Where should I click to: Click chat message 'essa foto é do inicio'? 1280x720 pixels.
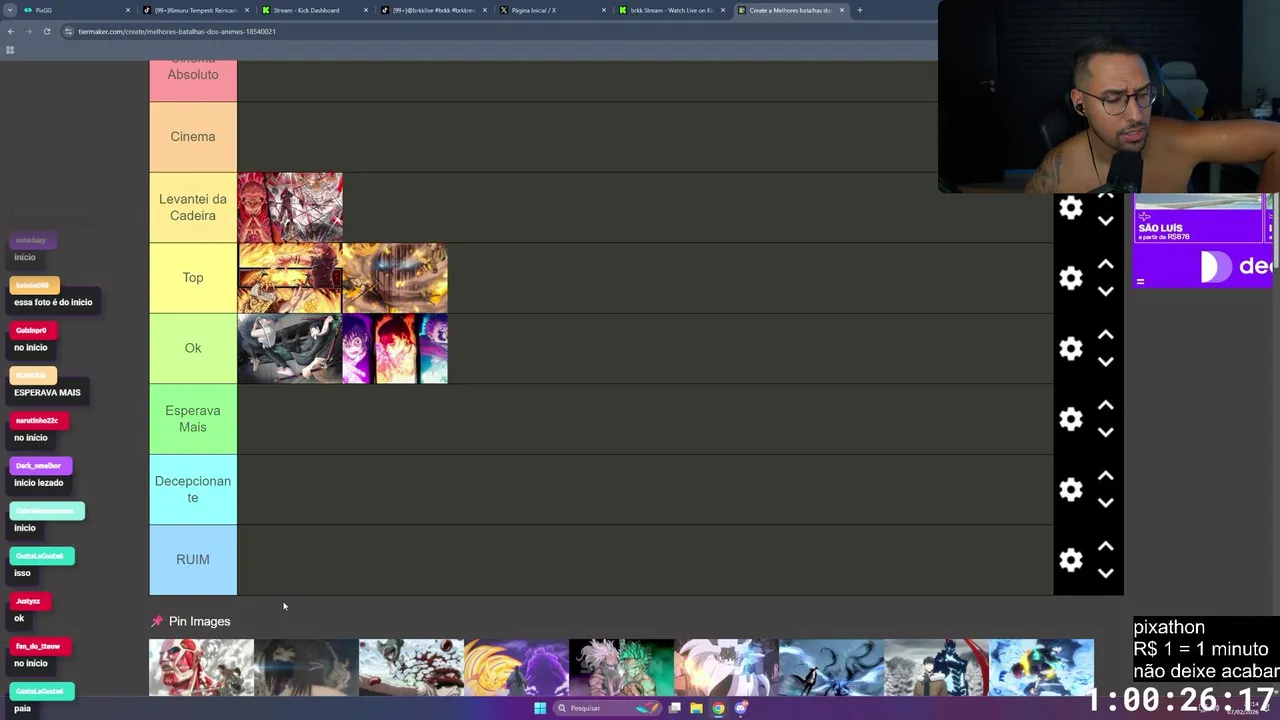(53, 302)
